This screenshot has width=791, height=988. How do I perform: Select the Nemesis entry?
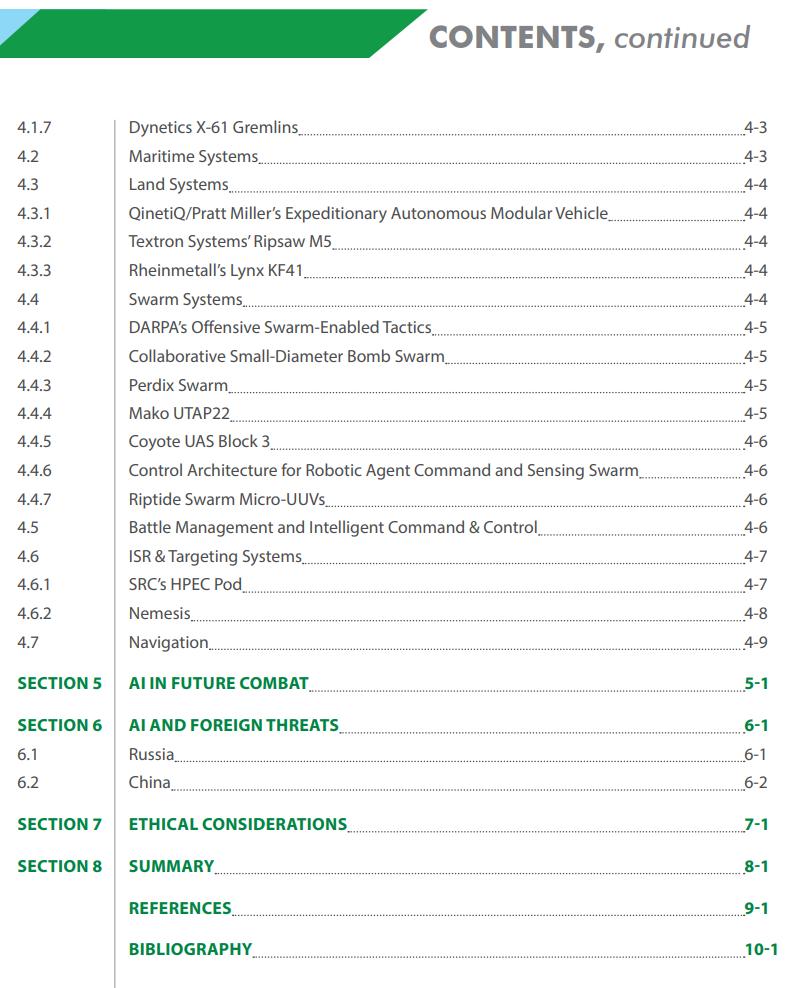click(x=159, y=614)
